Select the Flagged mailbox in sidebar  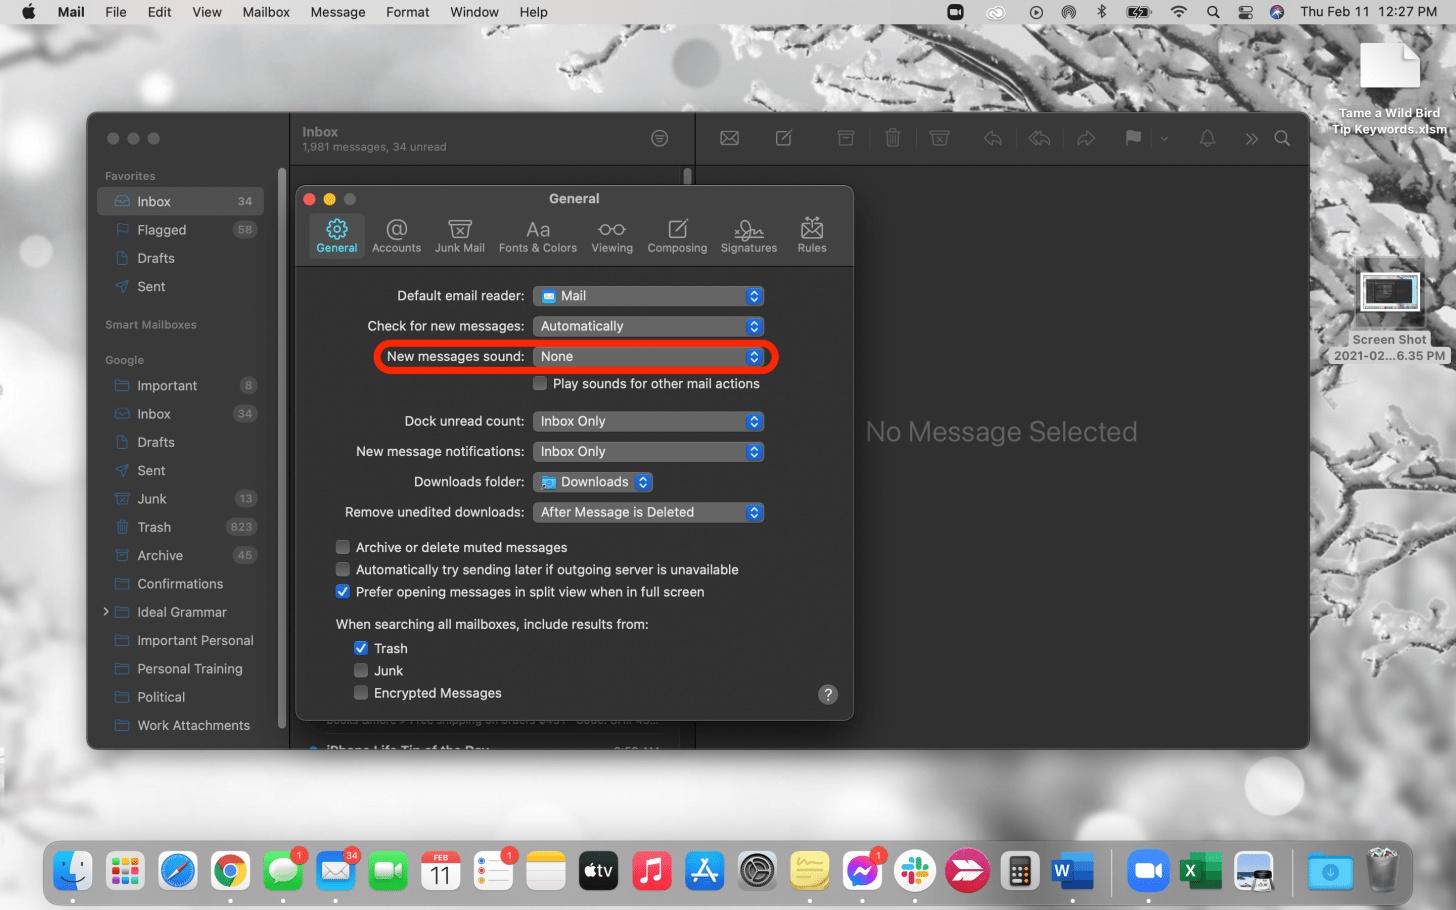tap(160, 229)
